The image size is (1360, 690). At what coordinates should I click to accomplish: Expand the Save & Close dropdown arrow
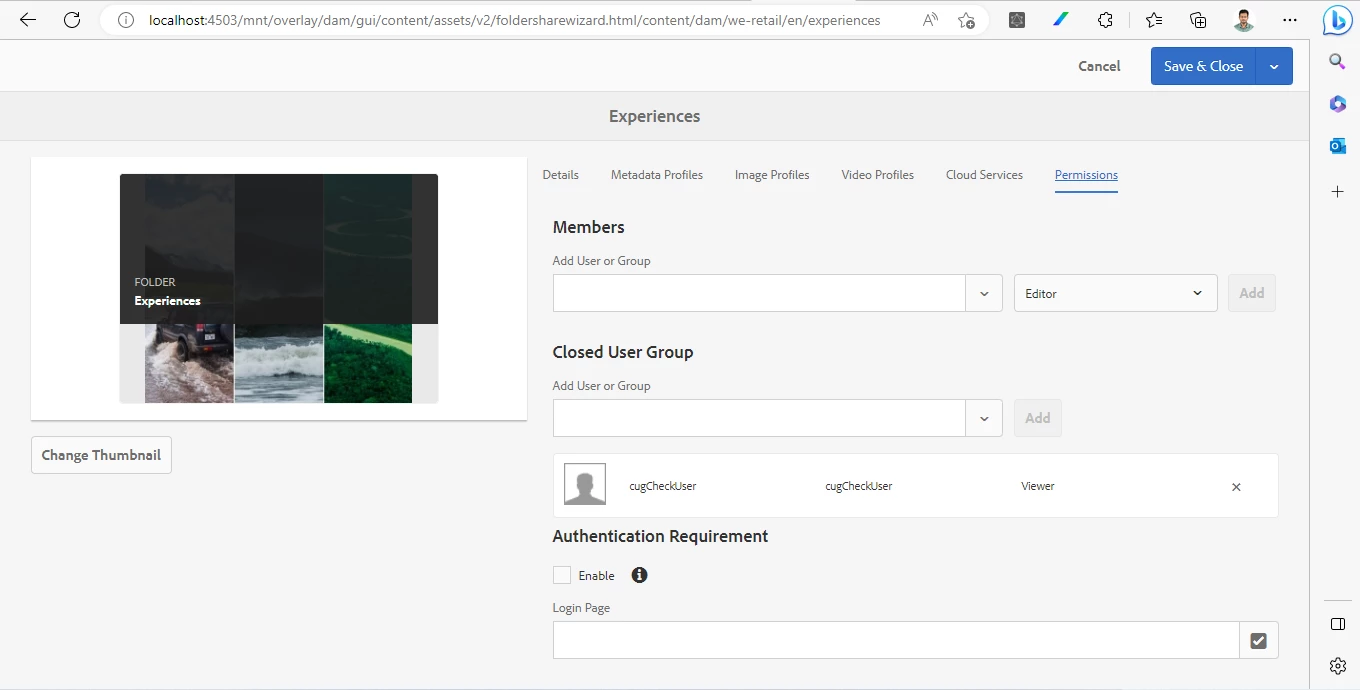1274,66
